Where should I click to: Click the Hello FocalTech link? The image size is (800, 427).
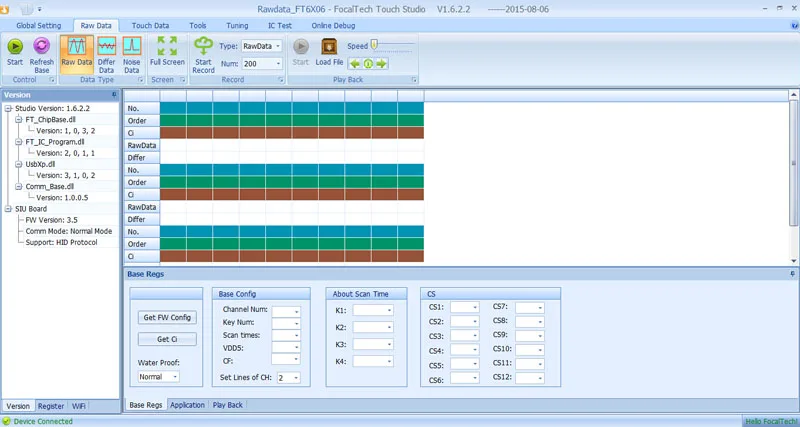(771, 421)
